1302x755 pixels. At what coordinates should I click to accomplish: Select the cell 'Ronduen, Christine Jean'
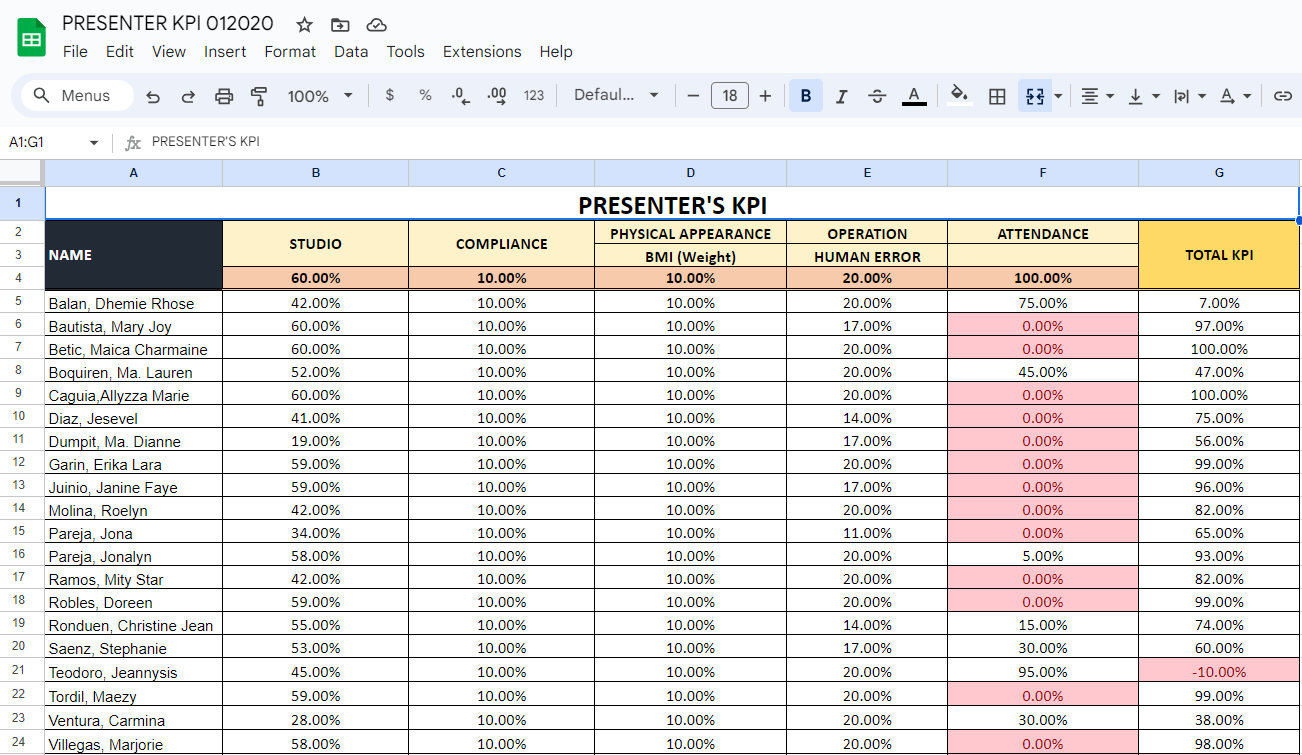pos(134,626)
